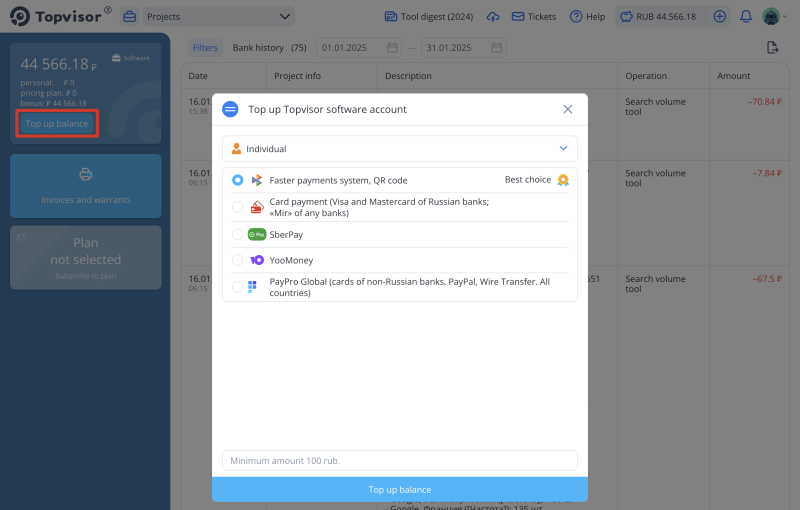Choose SberPay as payment method
Screen dimensions: 800x510
tap(237, 234)
